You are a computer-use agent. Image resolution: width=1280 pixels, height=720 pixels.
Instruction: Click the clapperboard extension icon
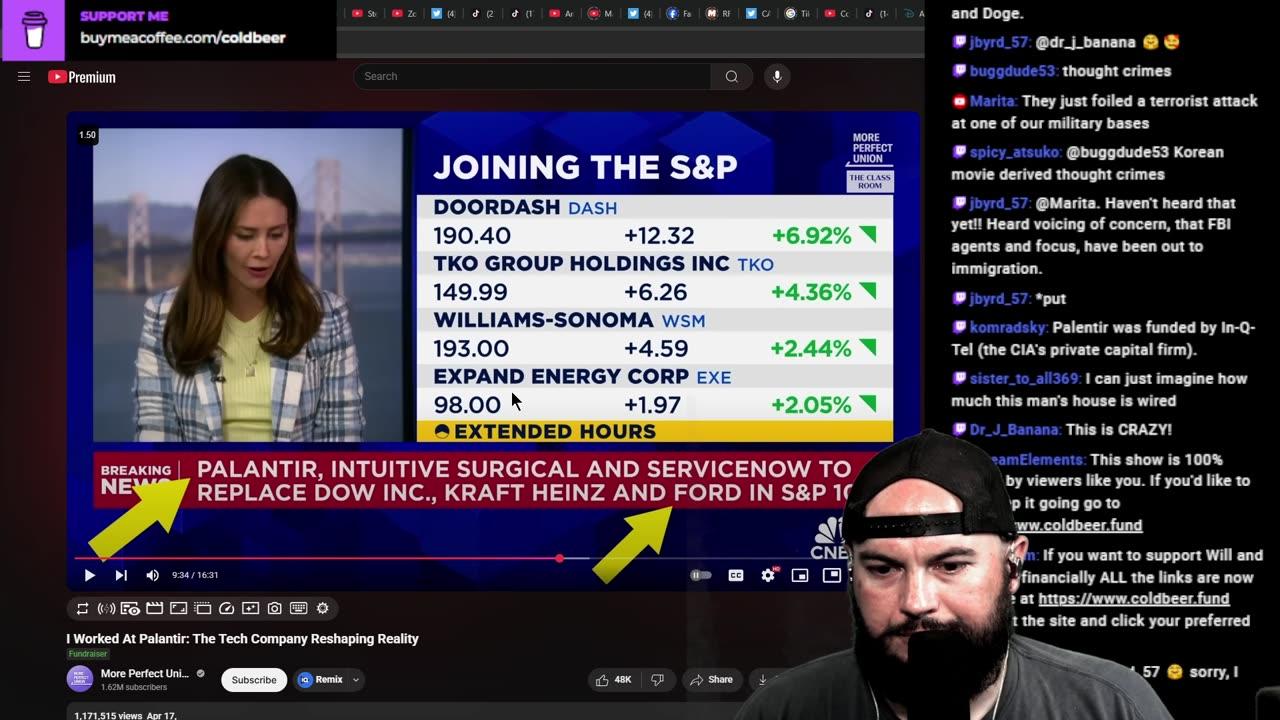click(x=154, y=608)
